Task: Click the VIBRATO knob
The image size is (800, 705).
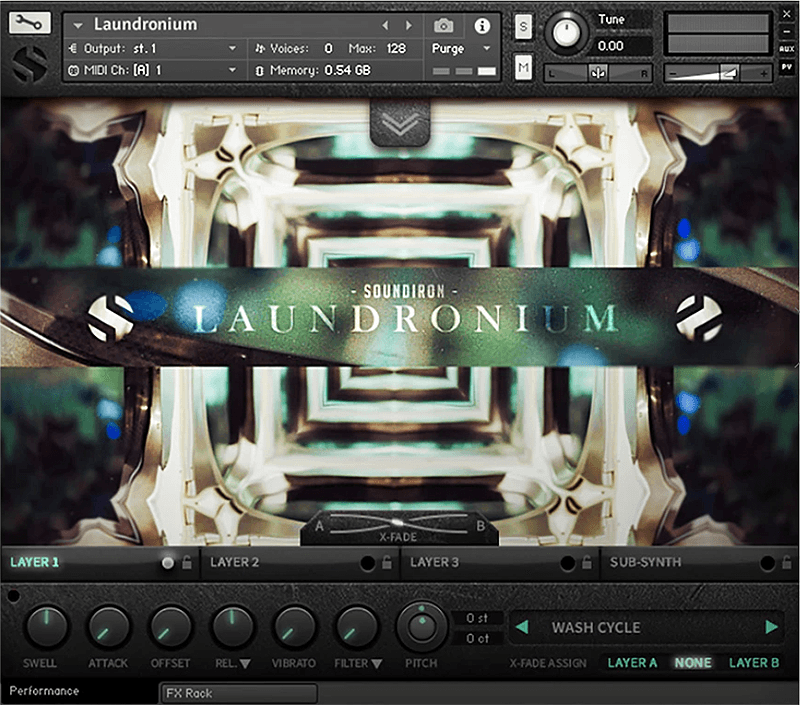Action: (294, 627)
